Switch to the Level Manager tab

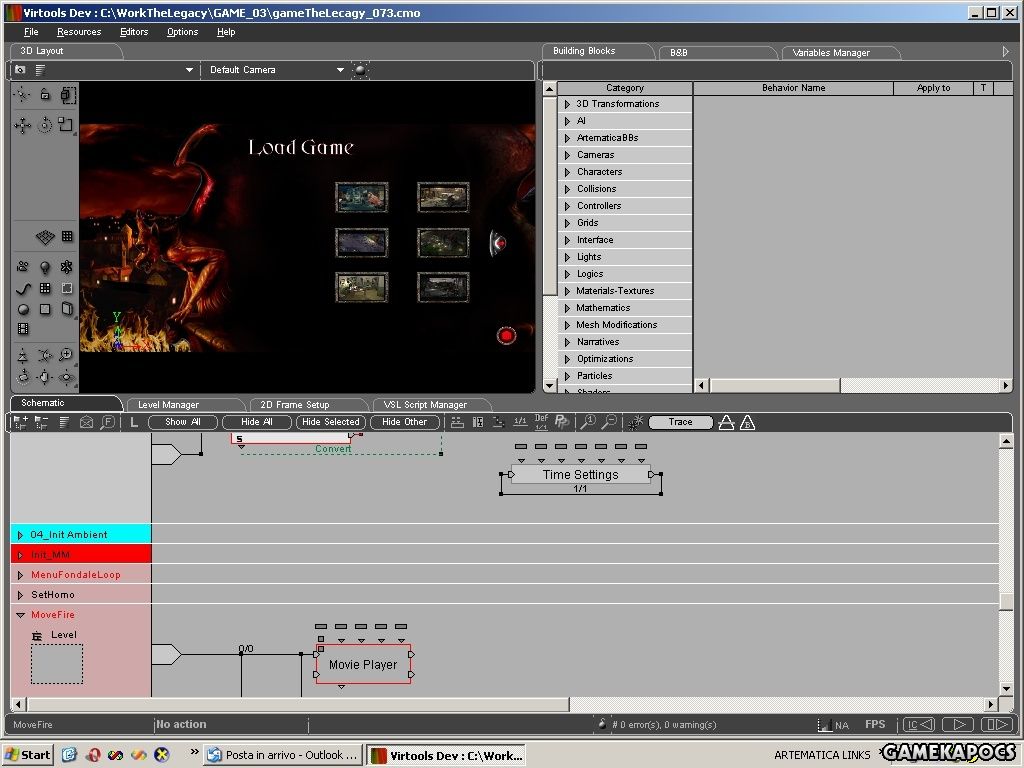[168, 405]
